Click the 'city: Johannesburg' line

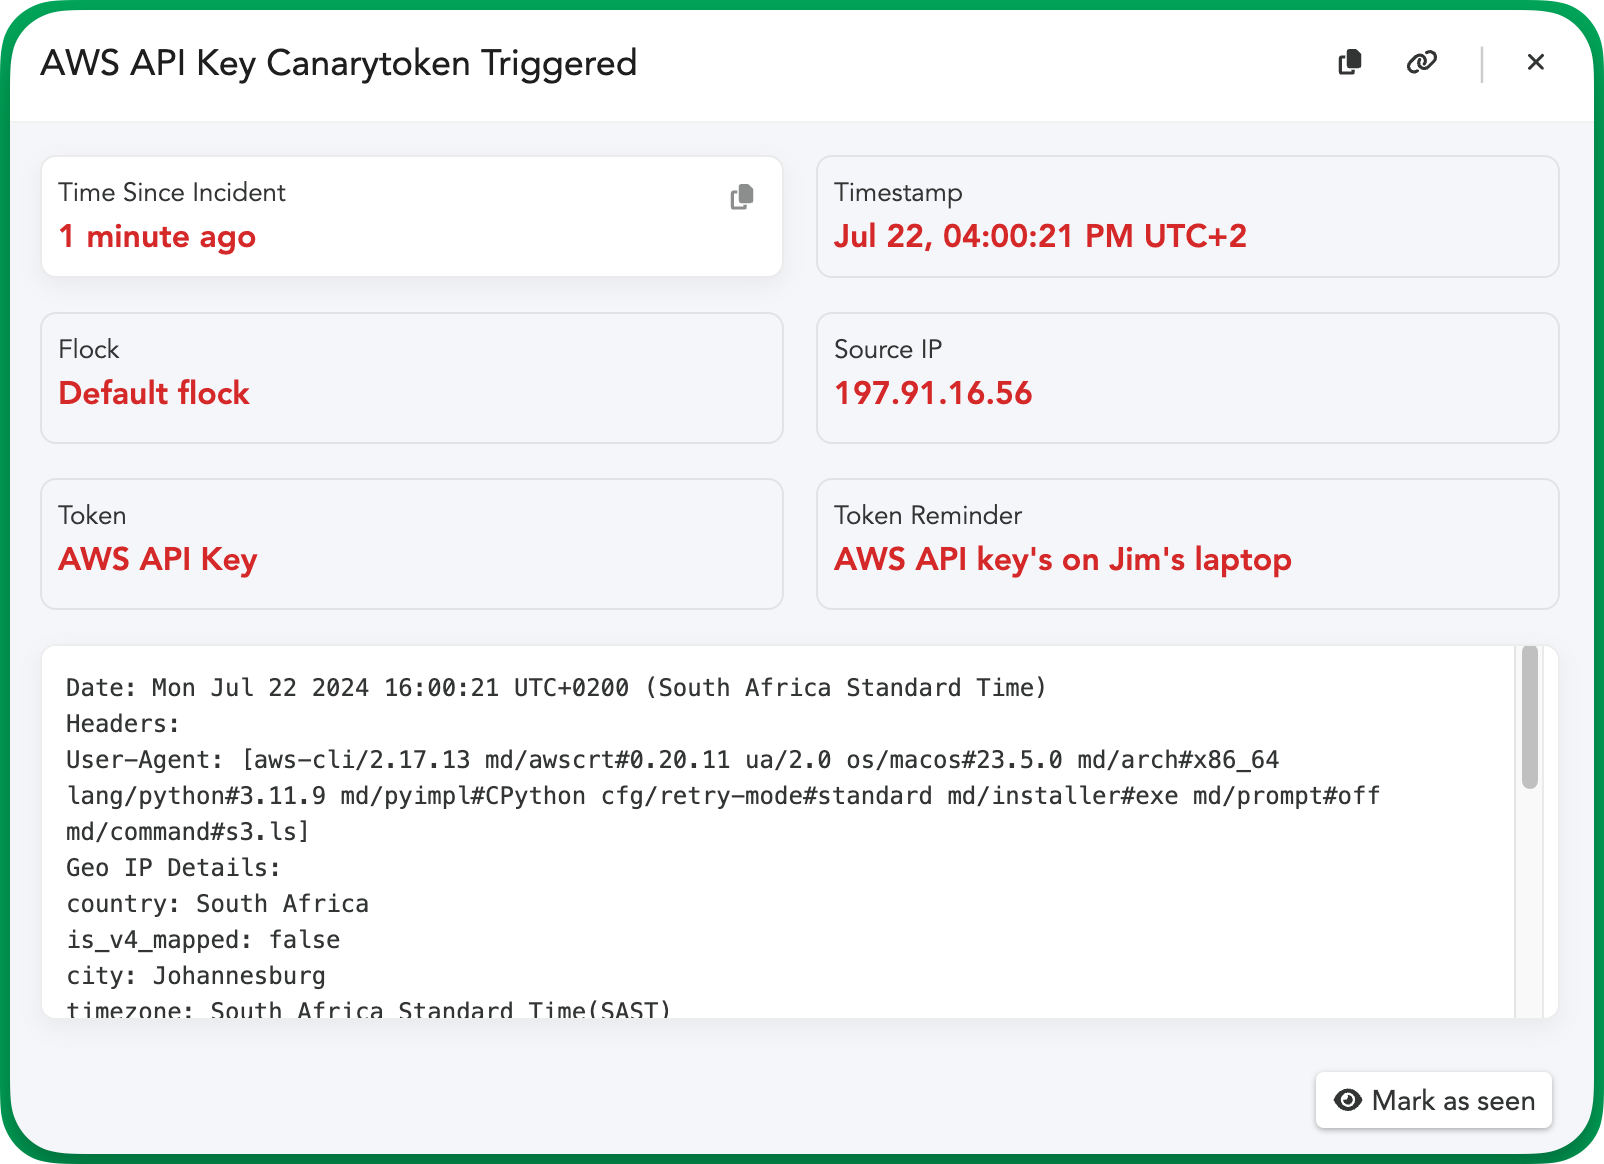pos(196,976)
